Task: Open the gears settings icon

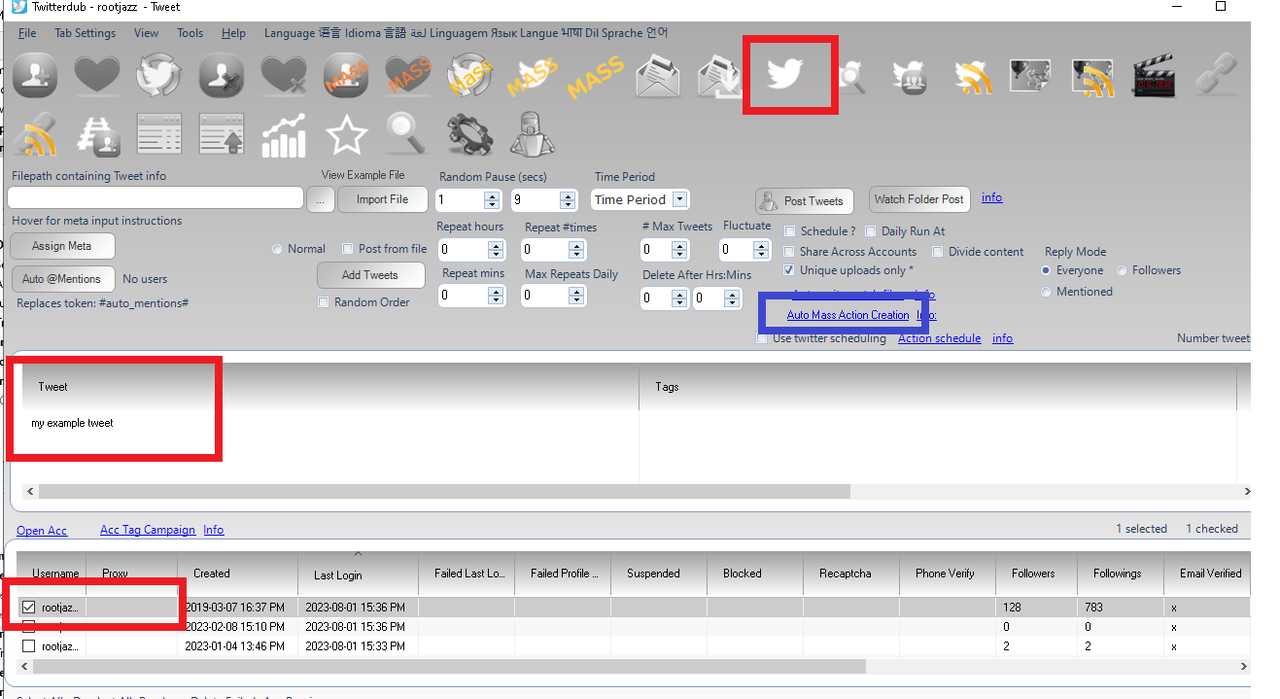Action: click(470, 134)
